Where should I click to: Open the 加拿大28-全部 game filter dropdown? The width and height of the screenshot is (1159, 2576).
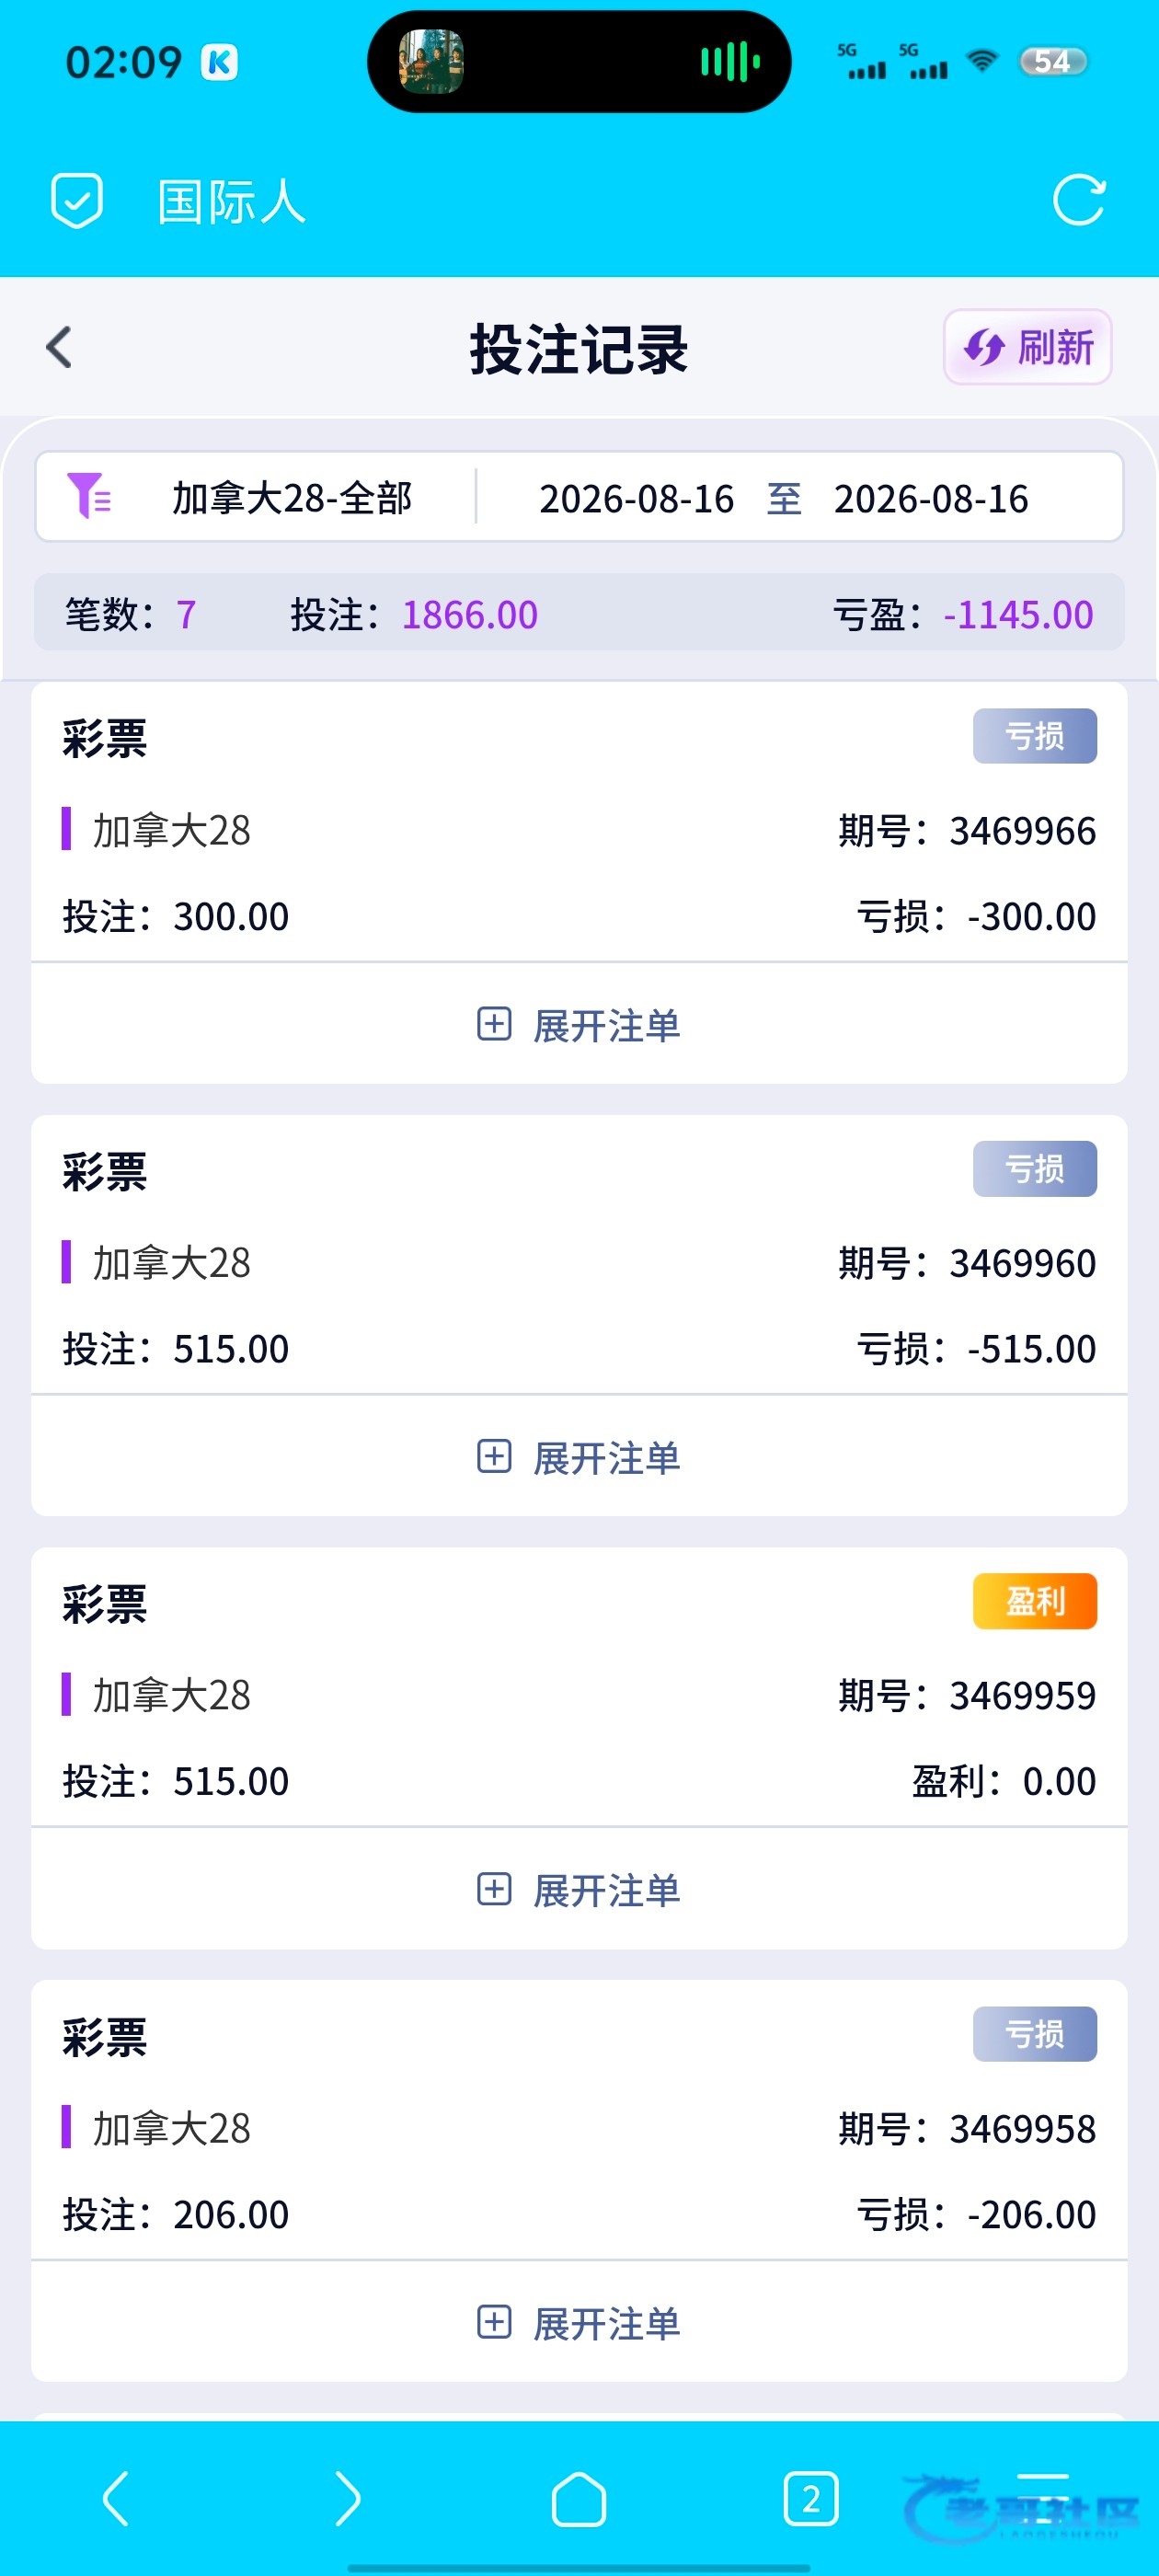point(292,497)
